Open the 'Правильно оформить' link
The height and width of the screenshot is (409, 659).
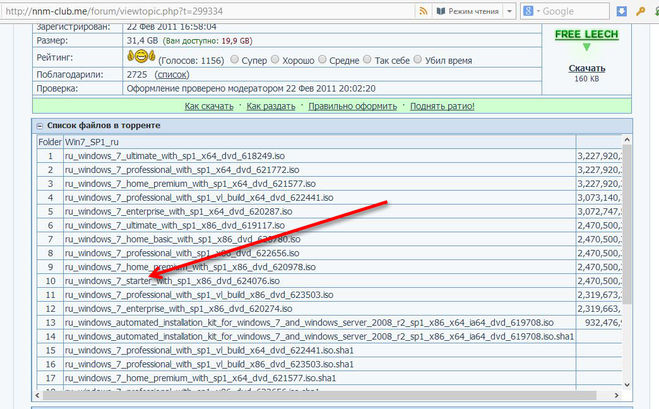[353, 106]
